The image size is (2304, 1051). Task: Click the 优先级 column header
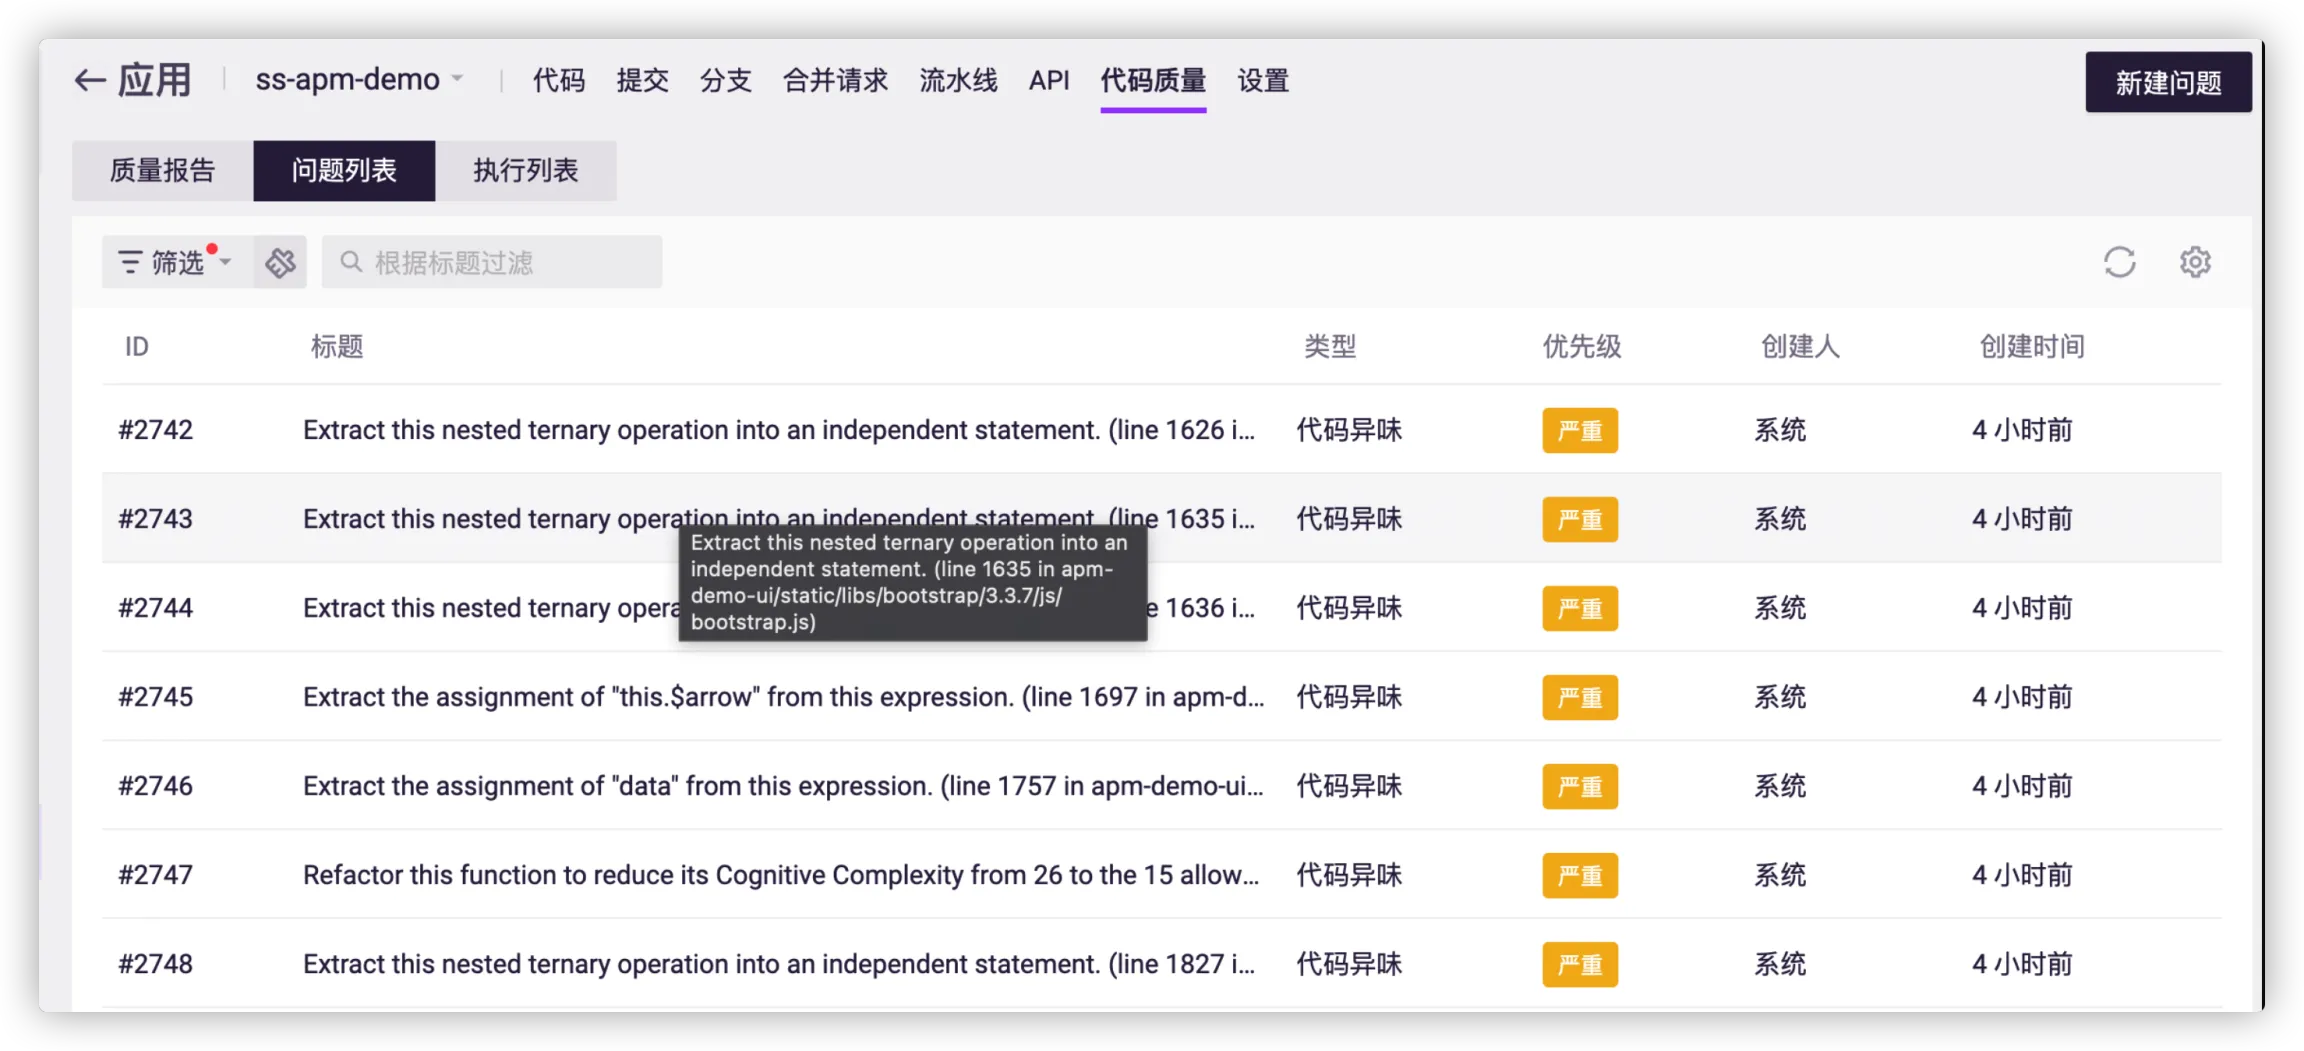pyautogui.click(x=1581, y=347)
